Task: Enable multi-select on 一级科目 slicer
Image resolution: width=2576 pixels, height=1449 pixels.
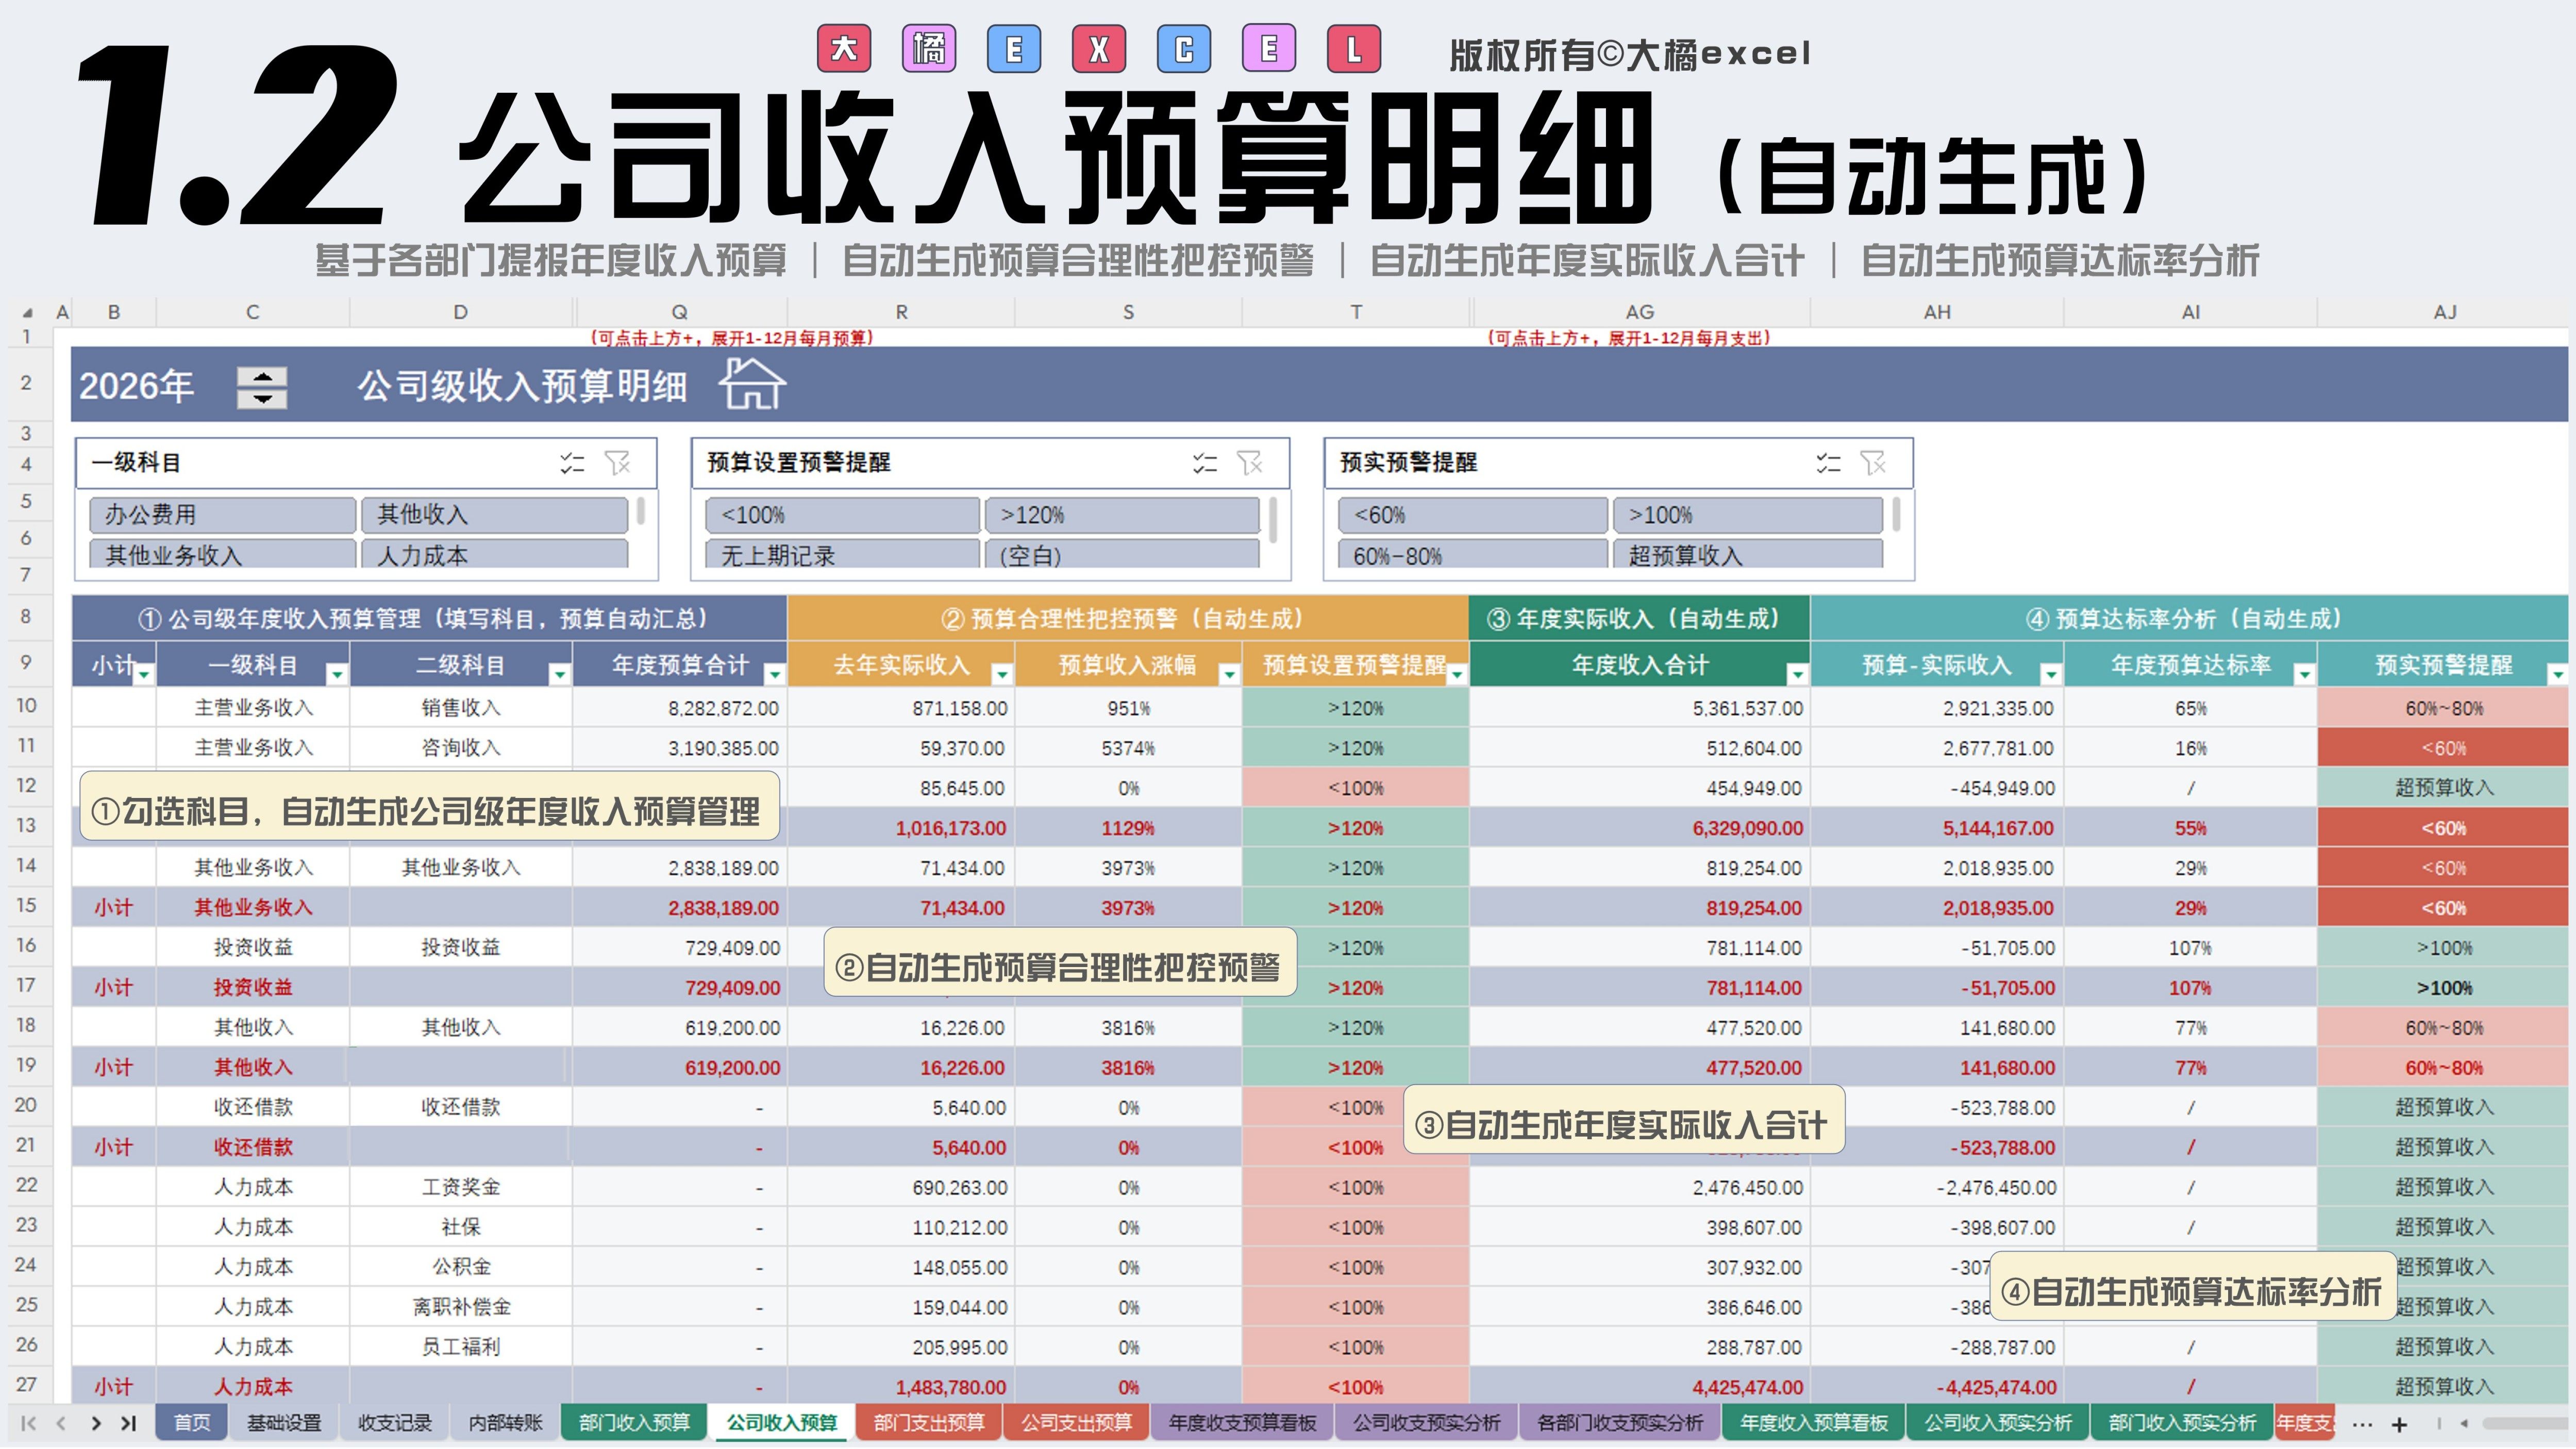Action: tap(572, 463)
